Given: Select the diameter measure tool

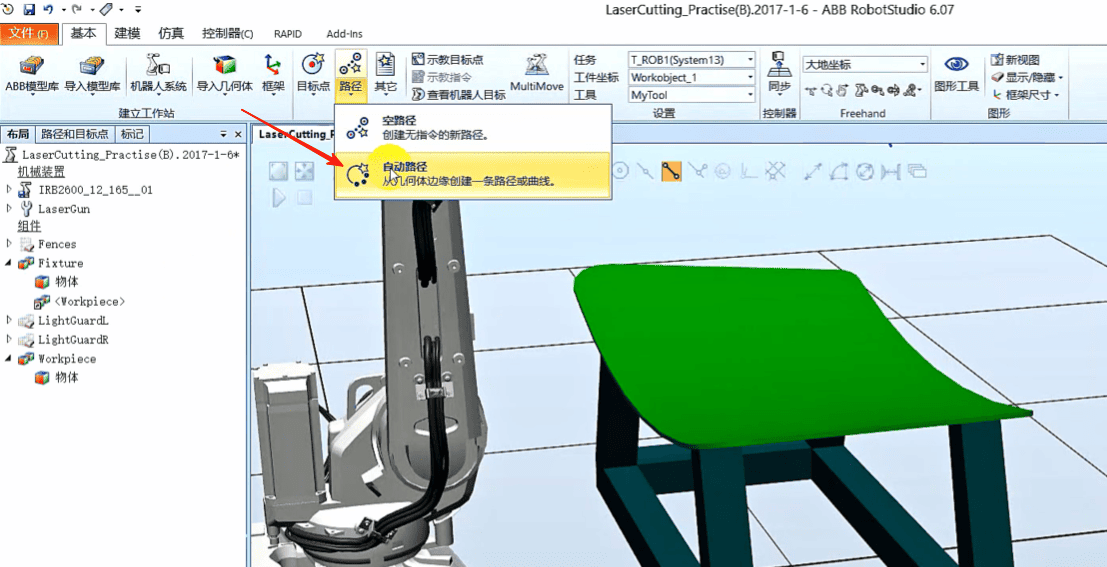Looking at the screenshot, I should pyautogui.click(x=866, y=171).
